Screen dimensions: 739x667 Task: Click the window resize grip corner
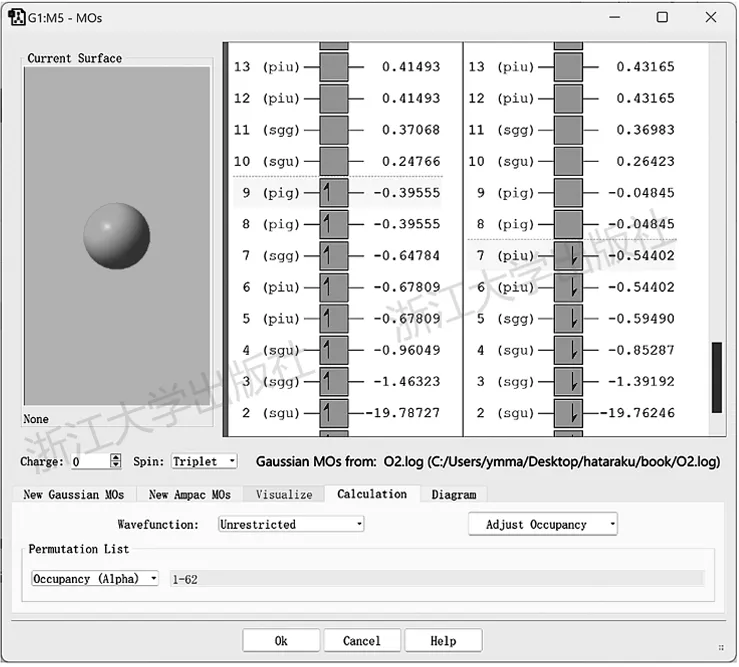pyautogui.click(x=721, y=648)
